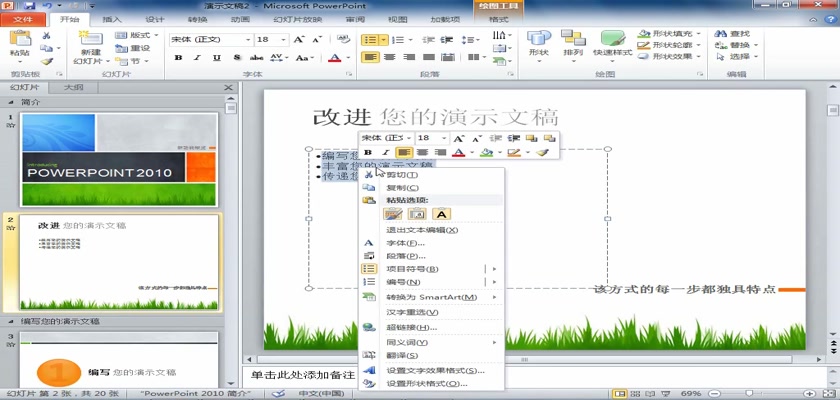840x400 pixels.
Task: Open the Arrange (排列) menu
Action: click(573, 46)
